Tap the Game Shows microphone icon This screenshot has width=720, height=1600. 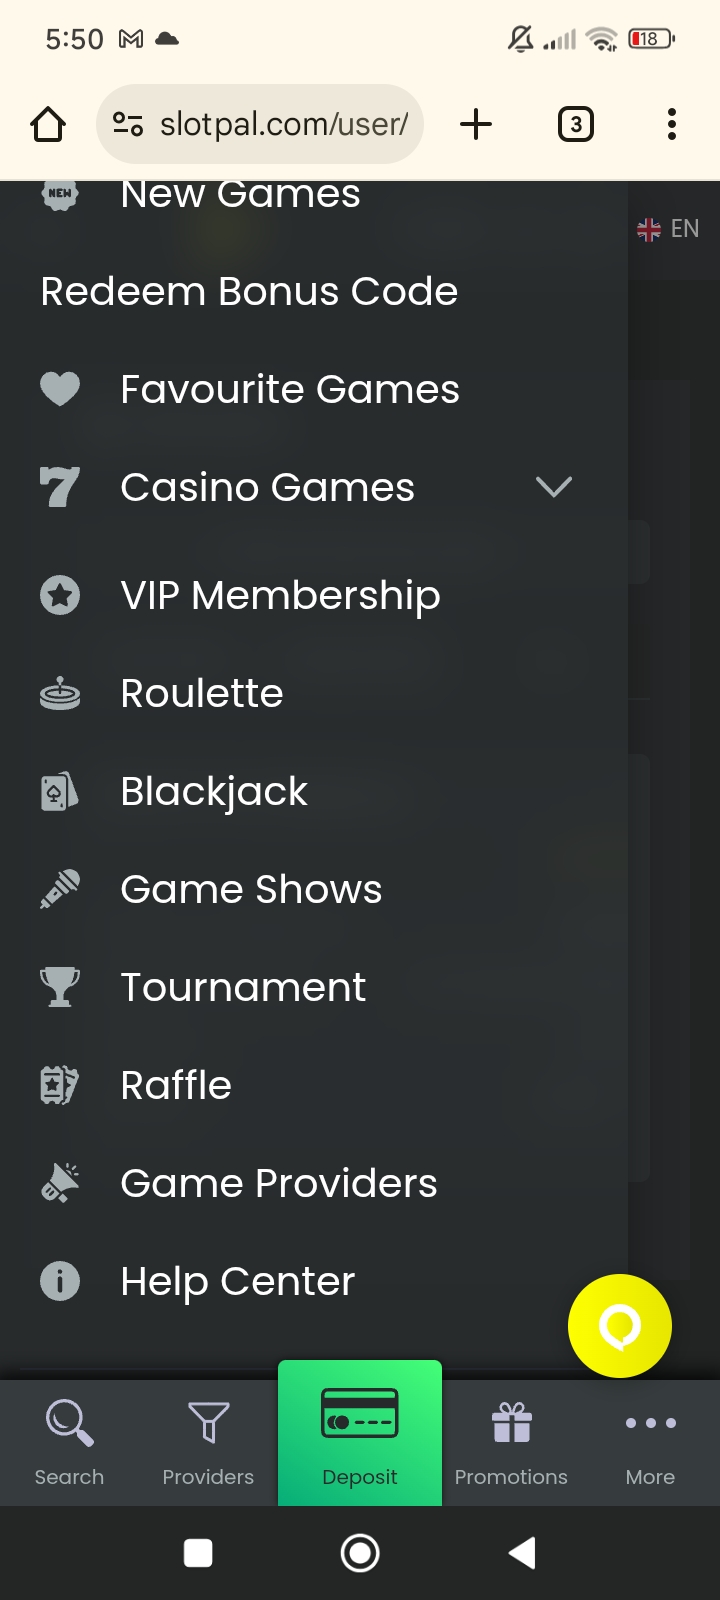[60, 889]
